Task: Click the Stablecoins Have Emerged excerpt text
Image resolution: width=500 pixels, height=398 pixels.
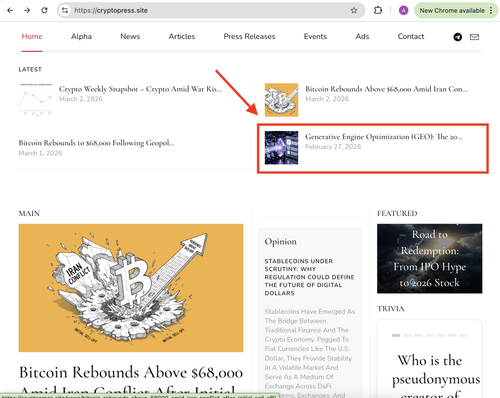Action: [310, 353]
